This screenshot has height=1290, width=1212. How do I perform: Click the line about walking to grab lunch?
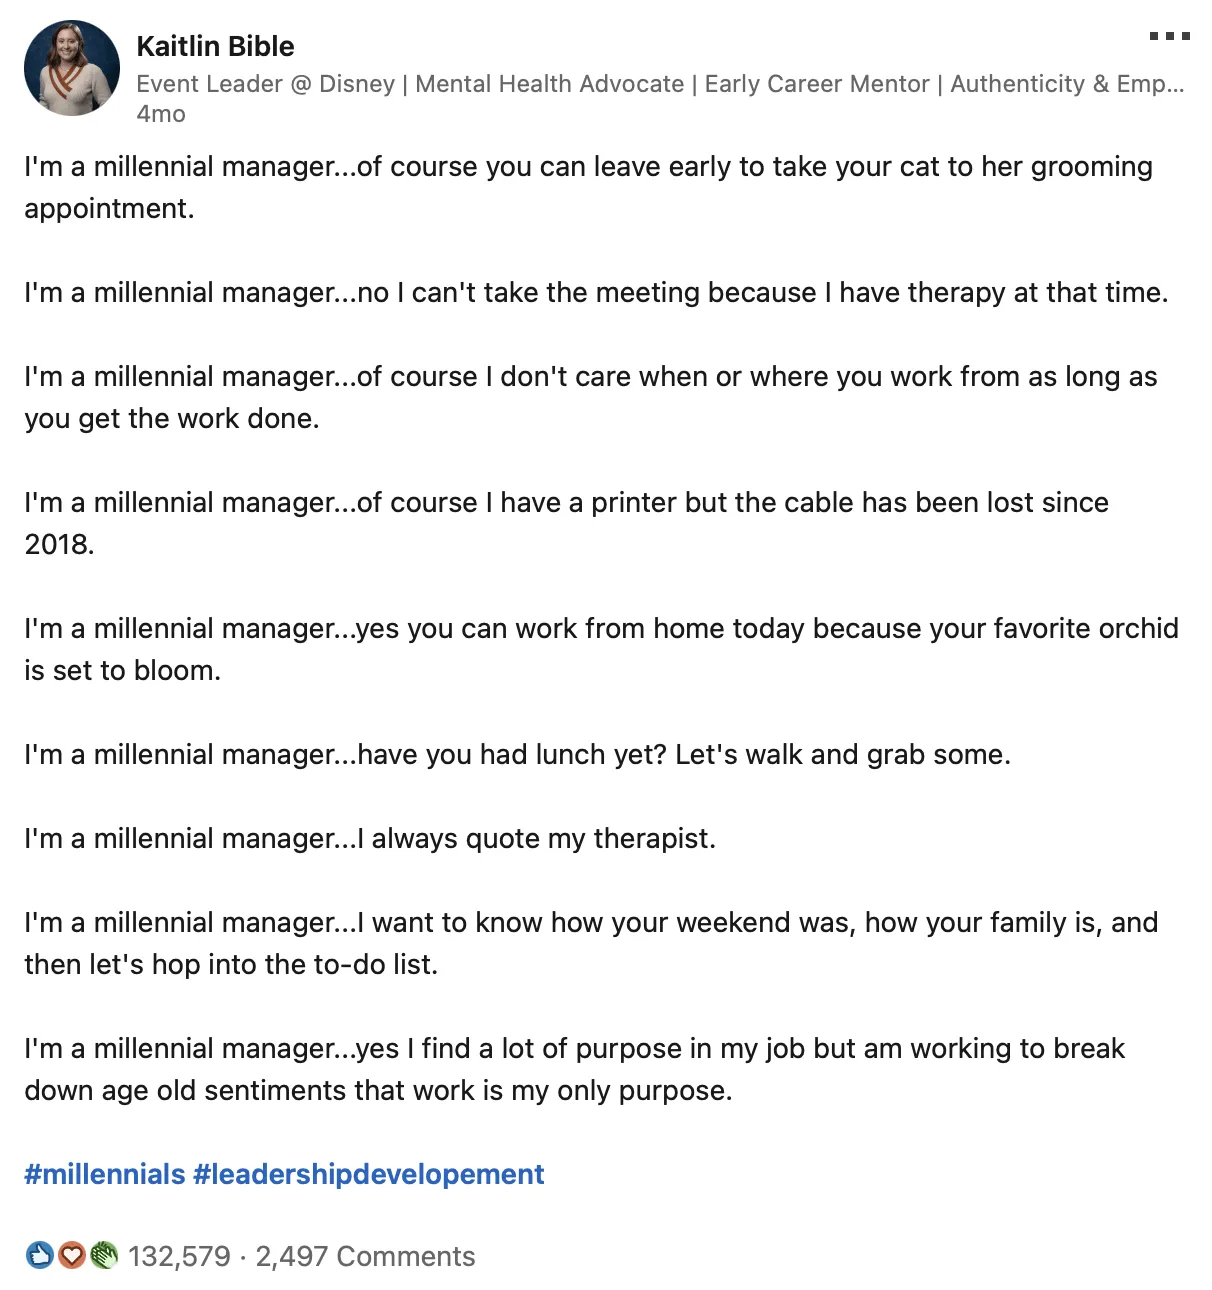(x=517, y=755)
